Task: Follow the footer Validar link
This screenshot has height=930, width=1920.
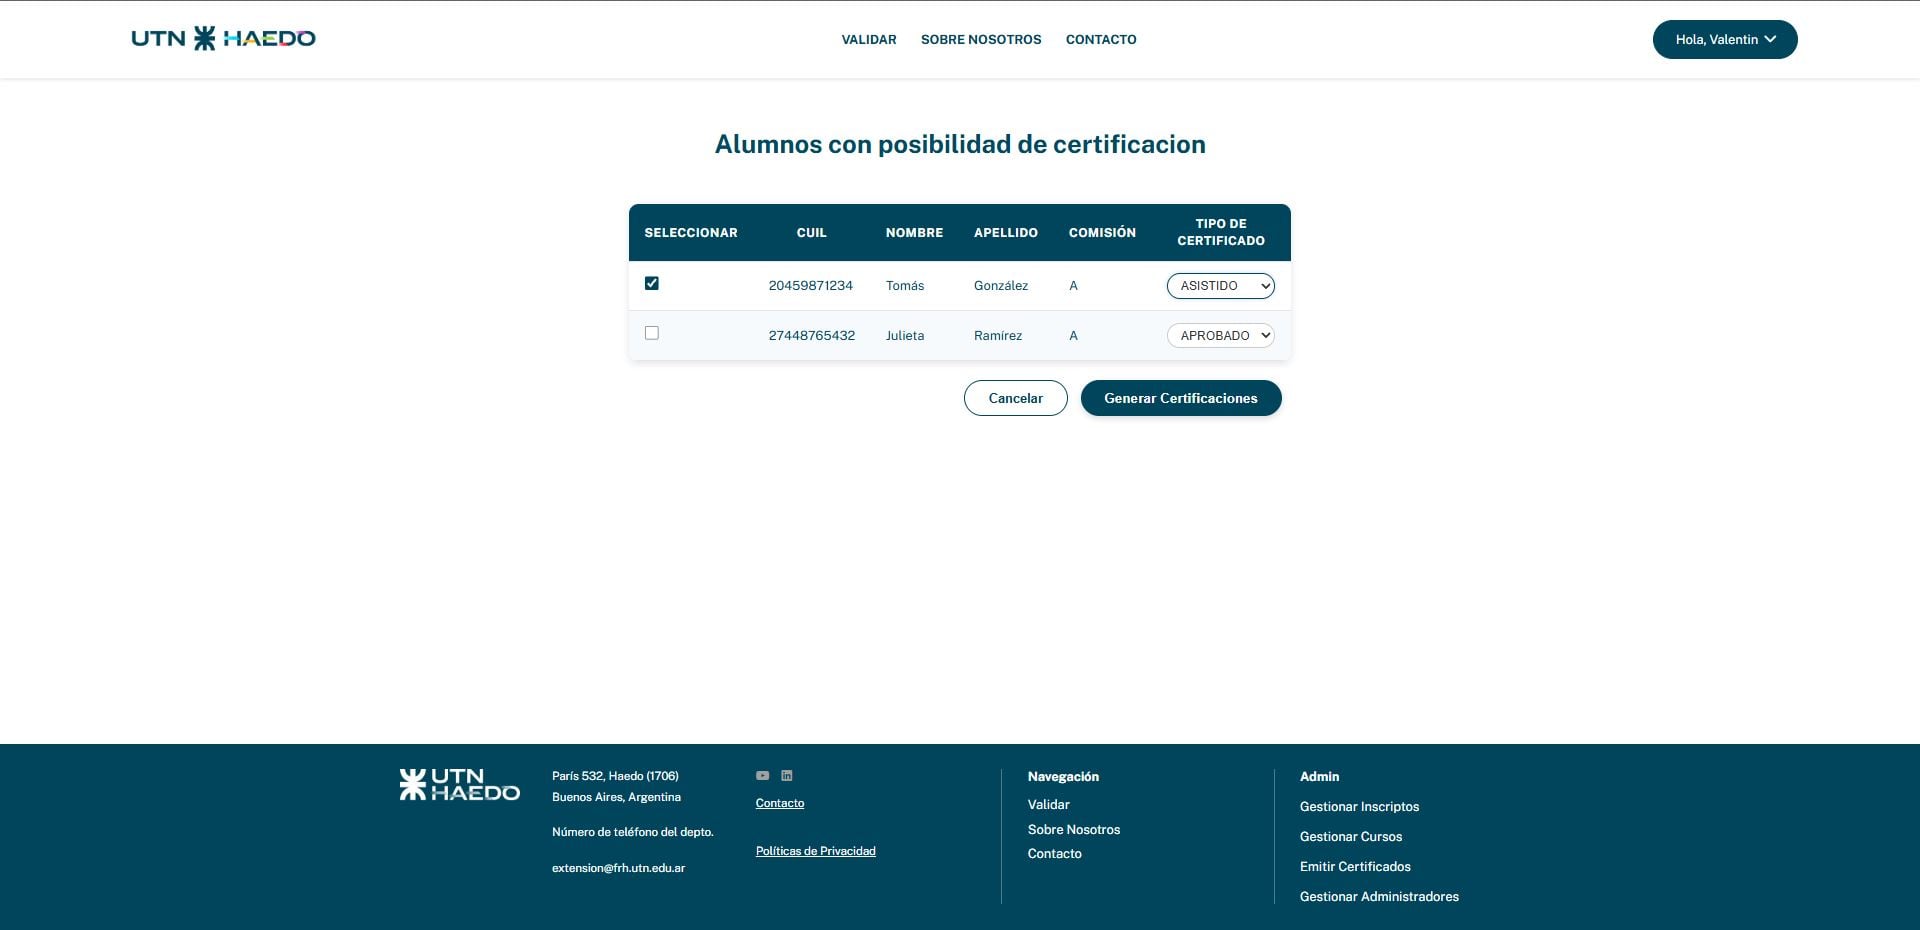Action: (x=1049, y=805)
